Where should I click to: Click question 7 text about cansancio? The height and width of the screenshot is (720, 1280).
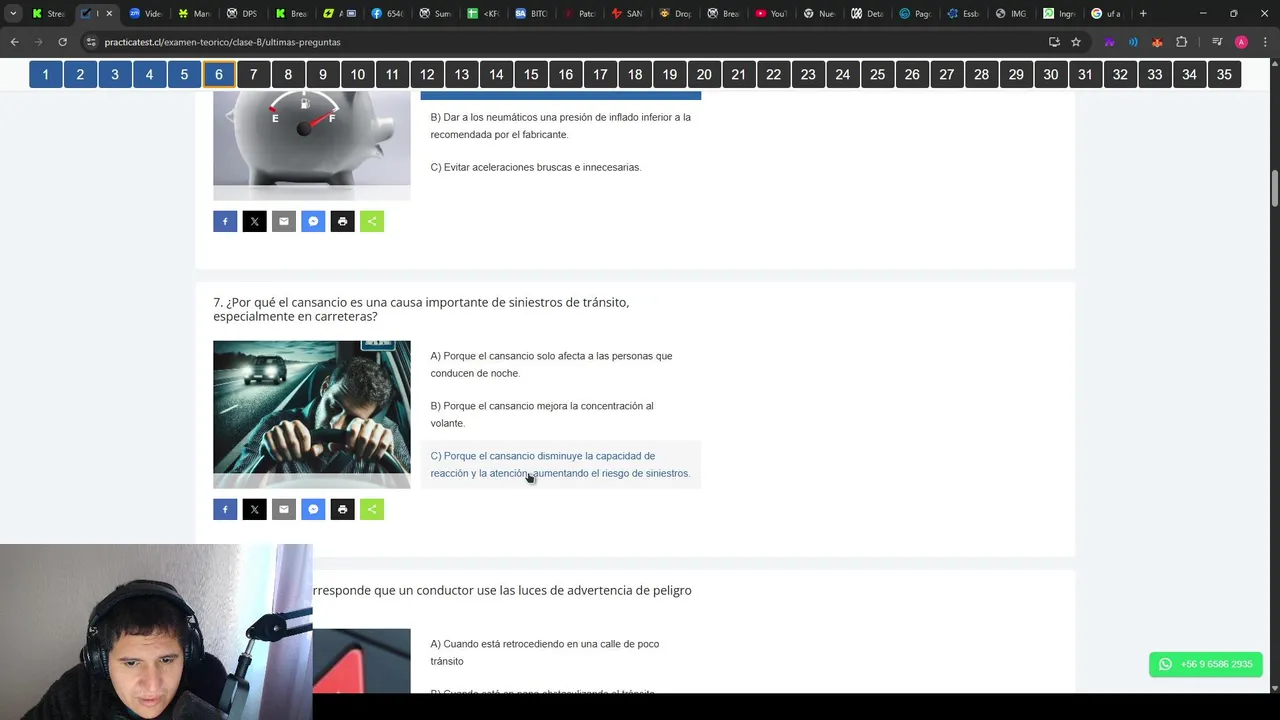[421, 309]
